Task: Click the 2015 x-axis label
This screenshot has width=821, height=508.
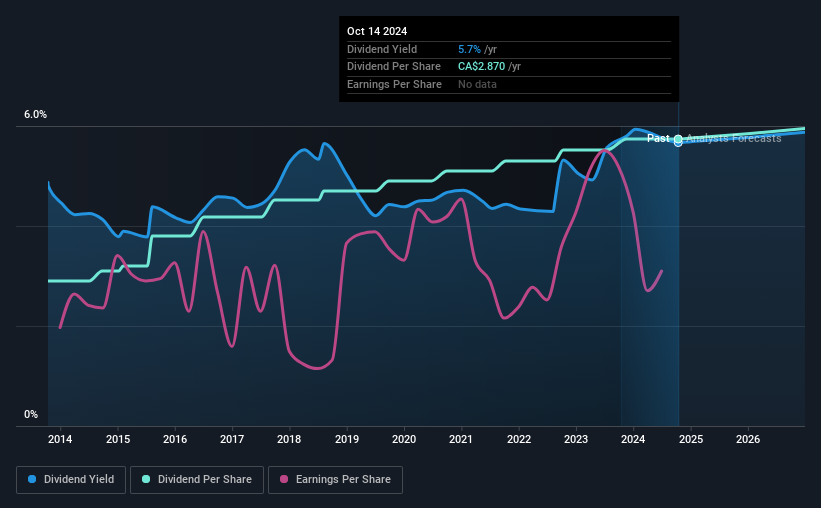Action: click(x=118, y=439)
